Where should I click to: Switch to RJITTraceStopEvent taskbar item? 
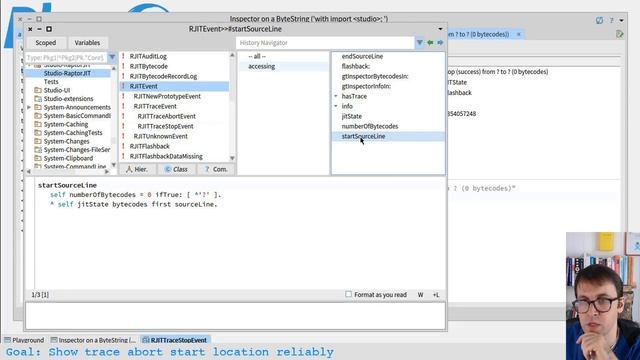[x=175, y=340]
